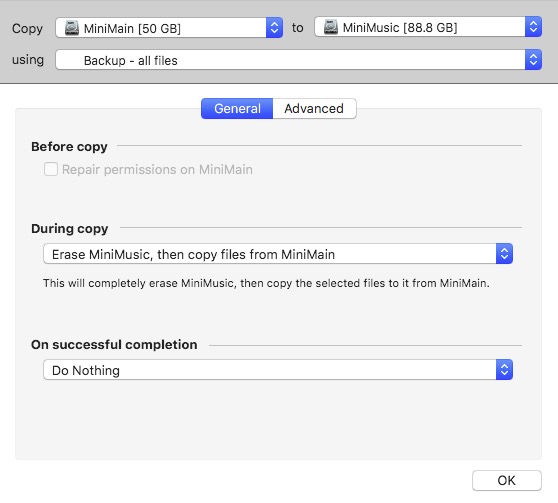Open the source drive MiniMain dropdown
558x503 pixels.
click(x=169, y=28)
